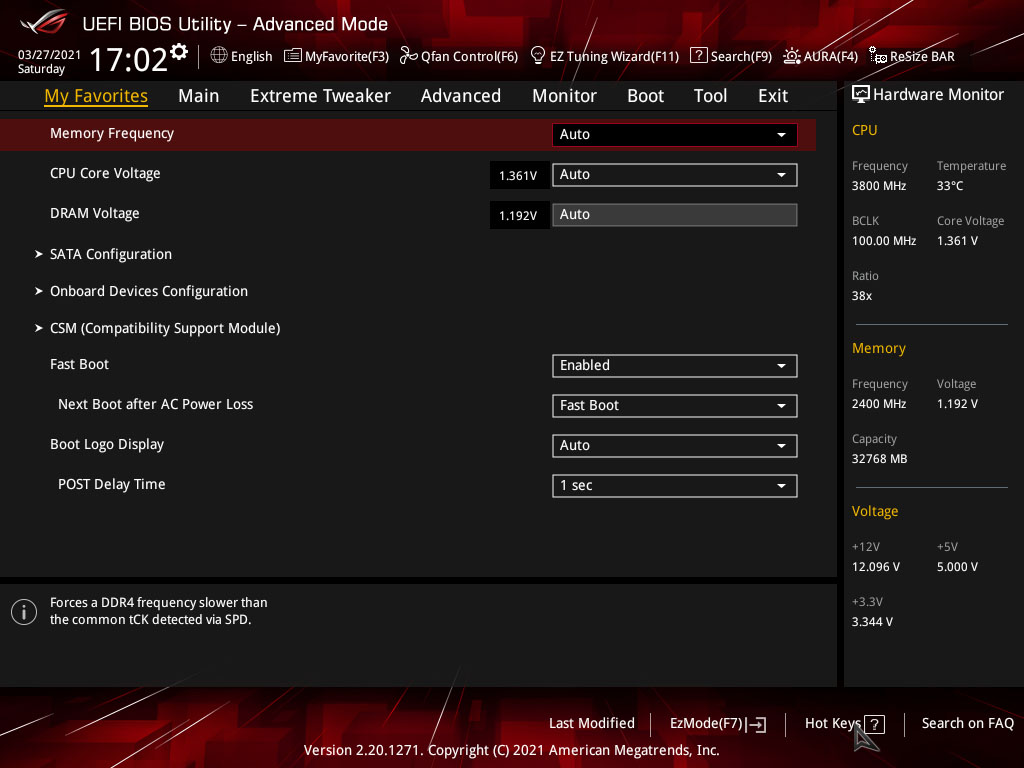This screenshot has width=1024, height=768.
Task: Open Memory Frequency dropdown
Action: point(674,135)
